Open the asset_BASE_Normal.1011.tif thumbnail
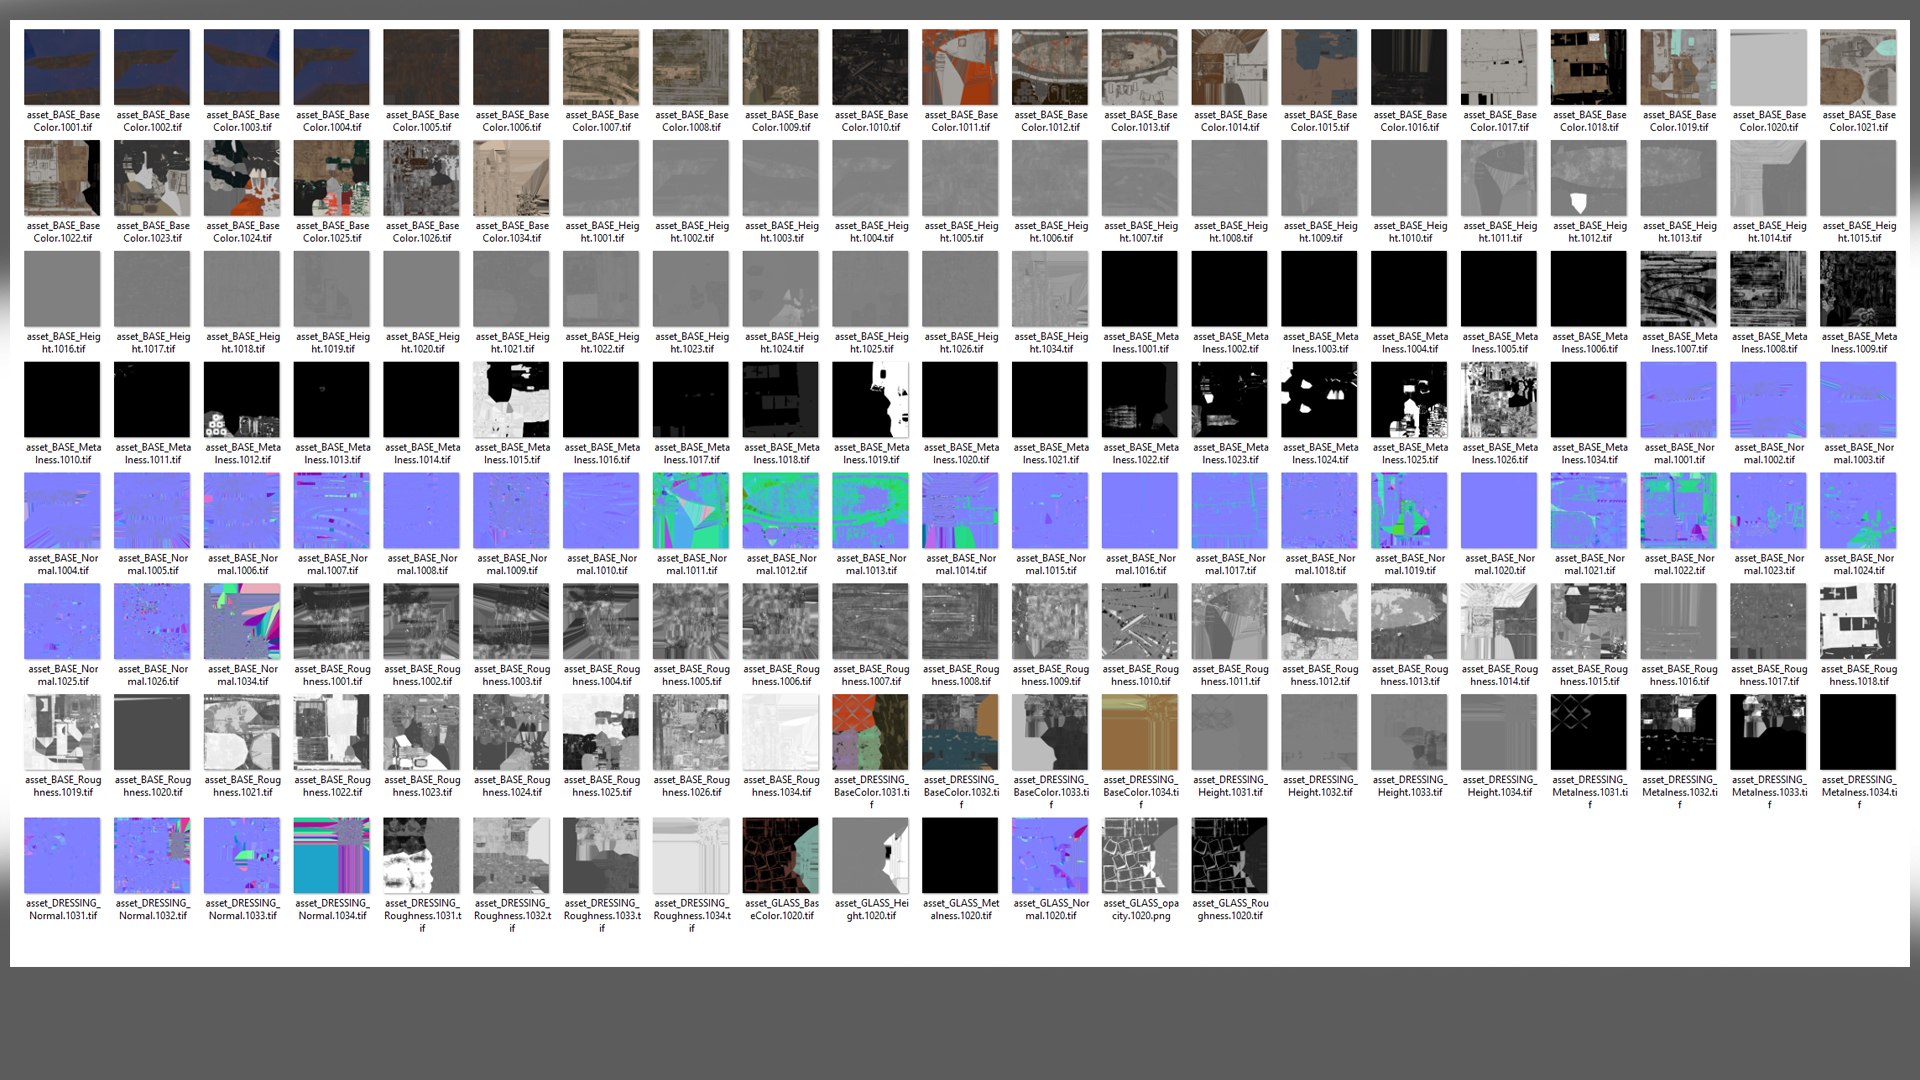 tap(691, 511)
